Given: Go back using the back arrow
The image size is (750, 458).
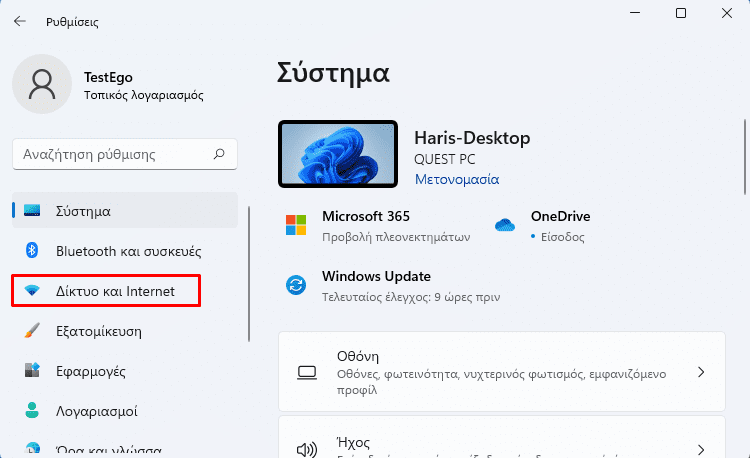Looking at the screenshot, I should 20,21.
